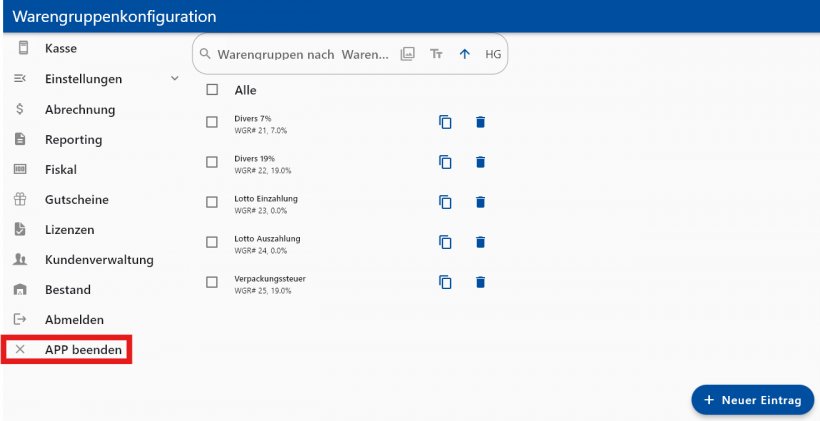Copy the Lotto Auszahlung entry

445,242
